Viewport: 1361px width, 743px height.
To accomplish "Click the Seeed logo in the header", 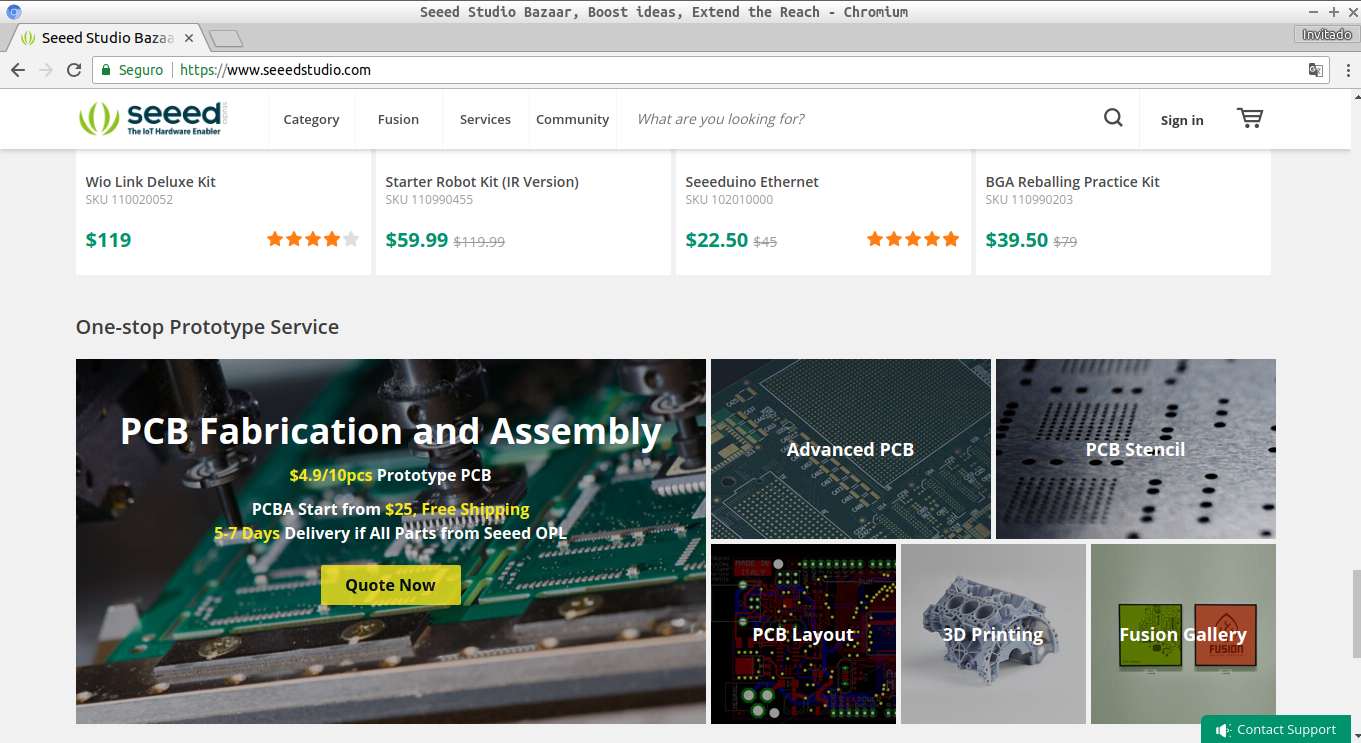I will point(154,119).
